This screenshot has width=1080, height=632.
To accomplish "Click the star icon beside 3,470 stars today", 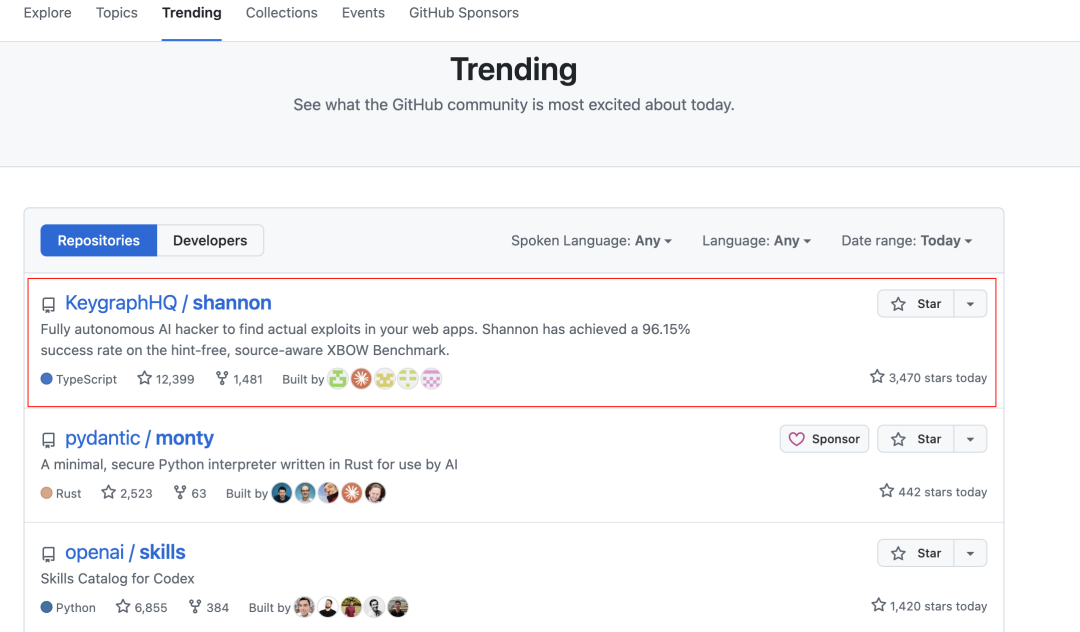I will pyautogui.click(x=878, y=378).
